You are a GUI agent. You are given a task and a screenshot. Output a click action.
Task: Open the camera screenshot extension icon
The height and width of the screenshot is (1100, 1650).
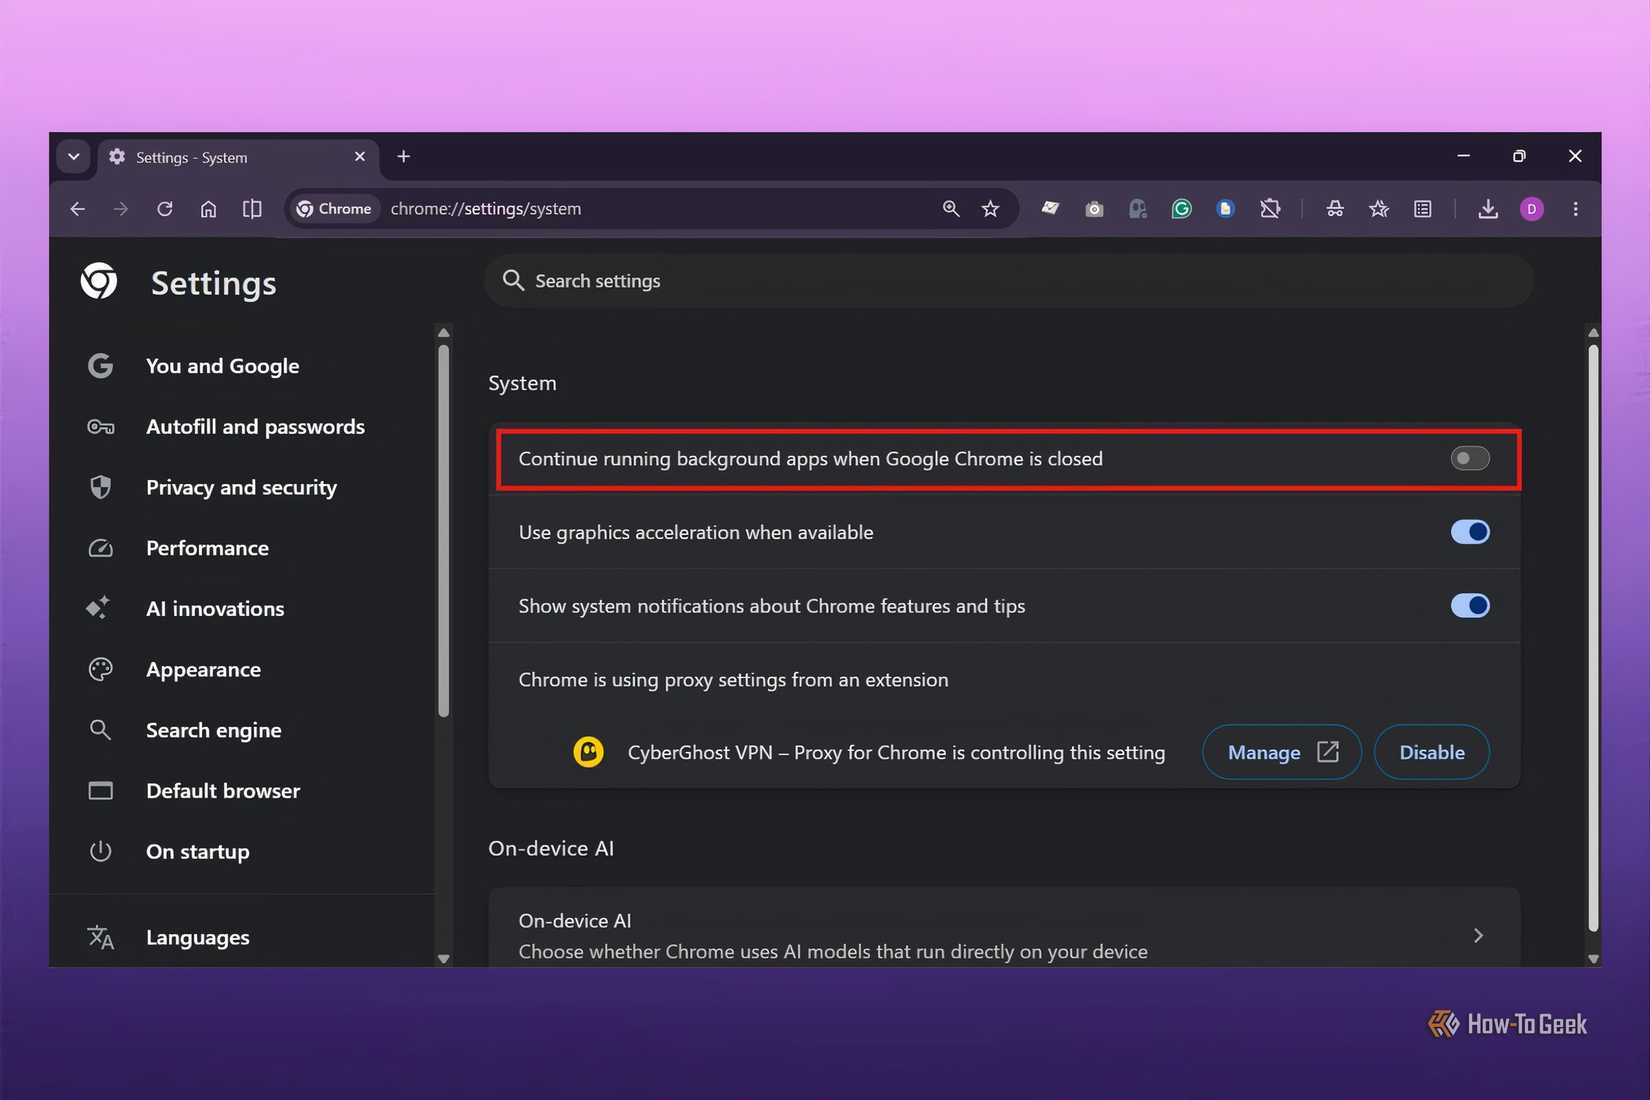coord(1094,209)
